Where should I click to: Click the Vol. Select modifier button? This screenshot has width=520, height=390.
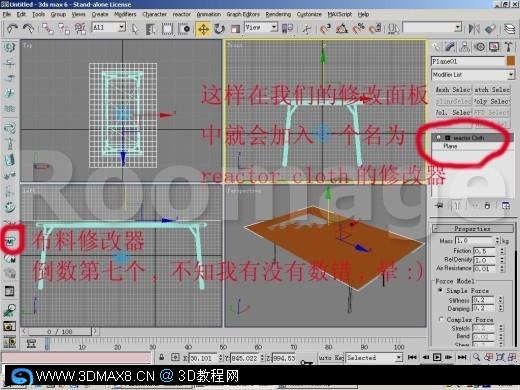pos(454,113)
